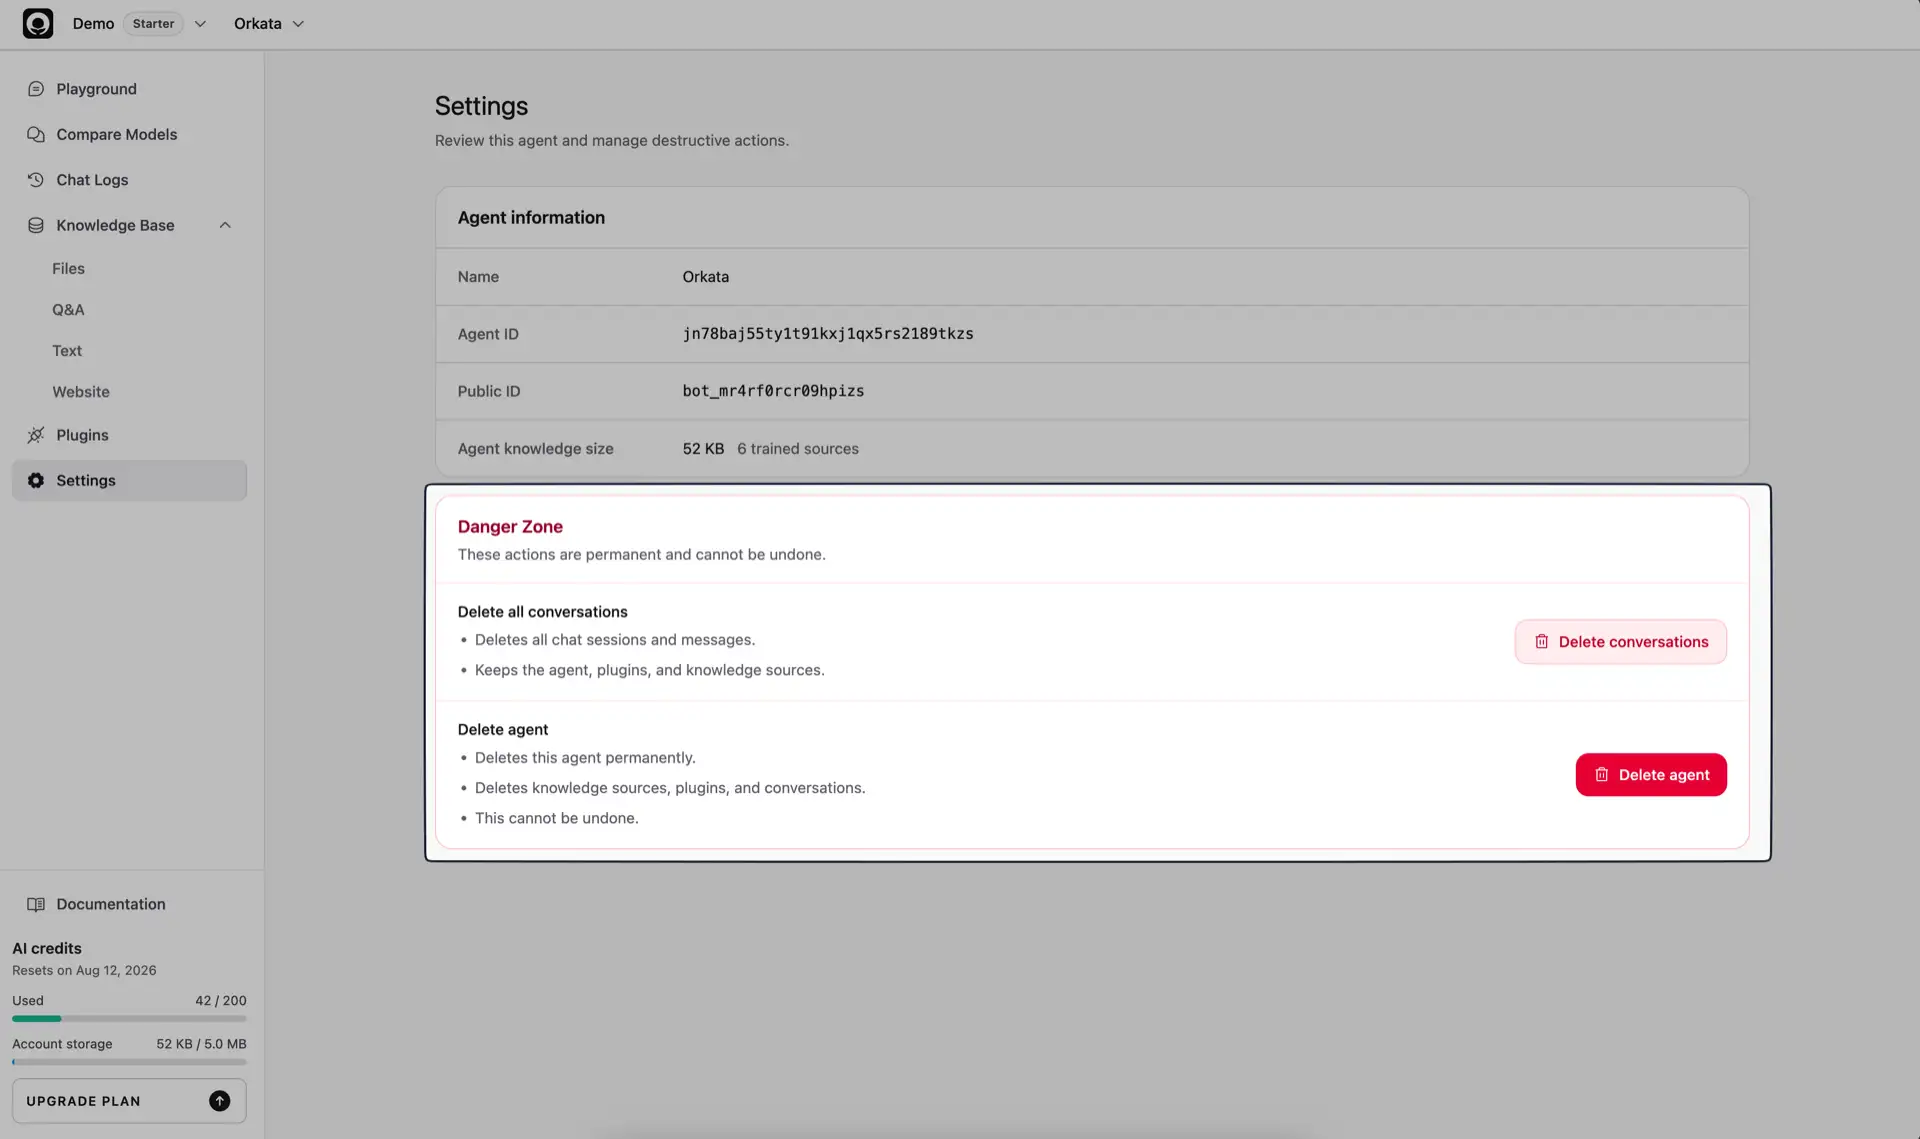The image size is (1920, 1139).
Task: Click the Compare Models icon
Action: pos(36,134)
